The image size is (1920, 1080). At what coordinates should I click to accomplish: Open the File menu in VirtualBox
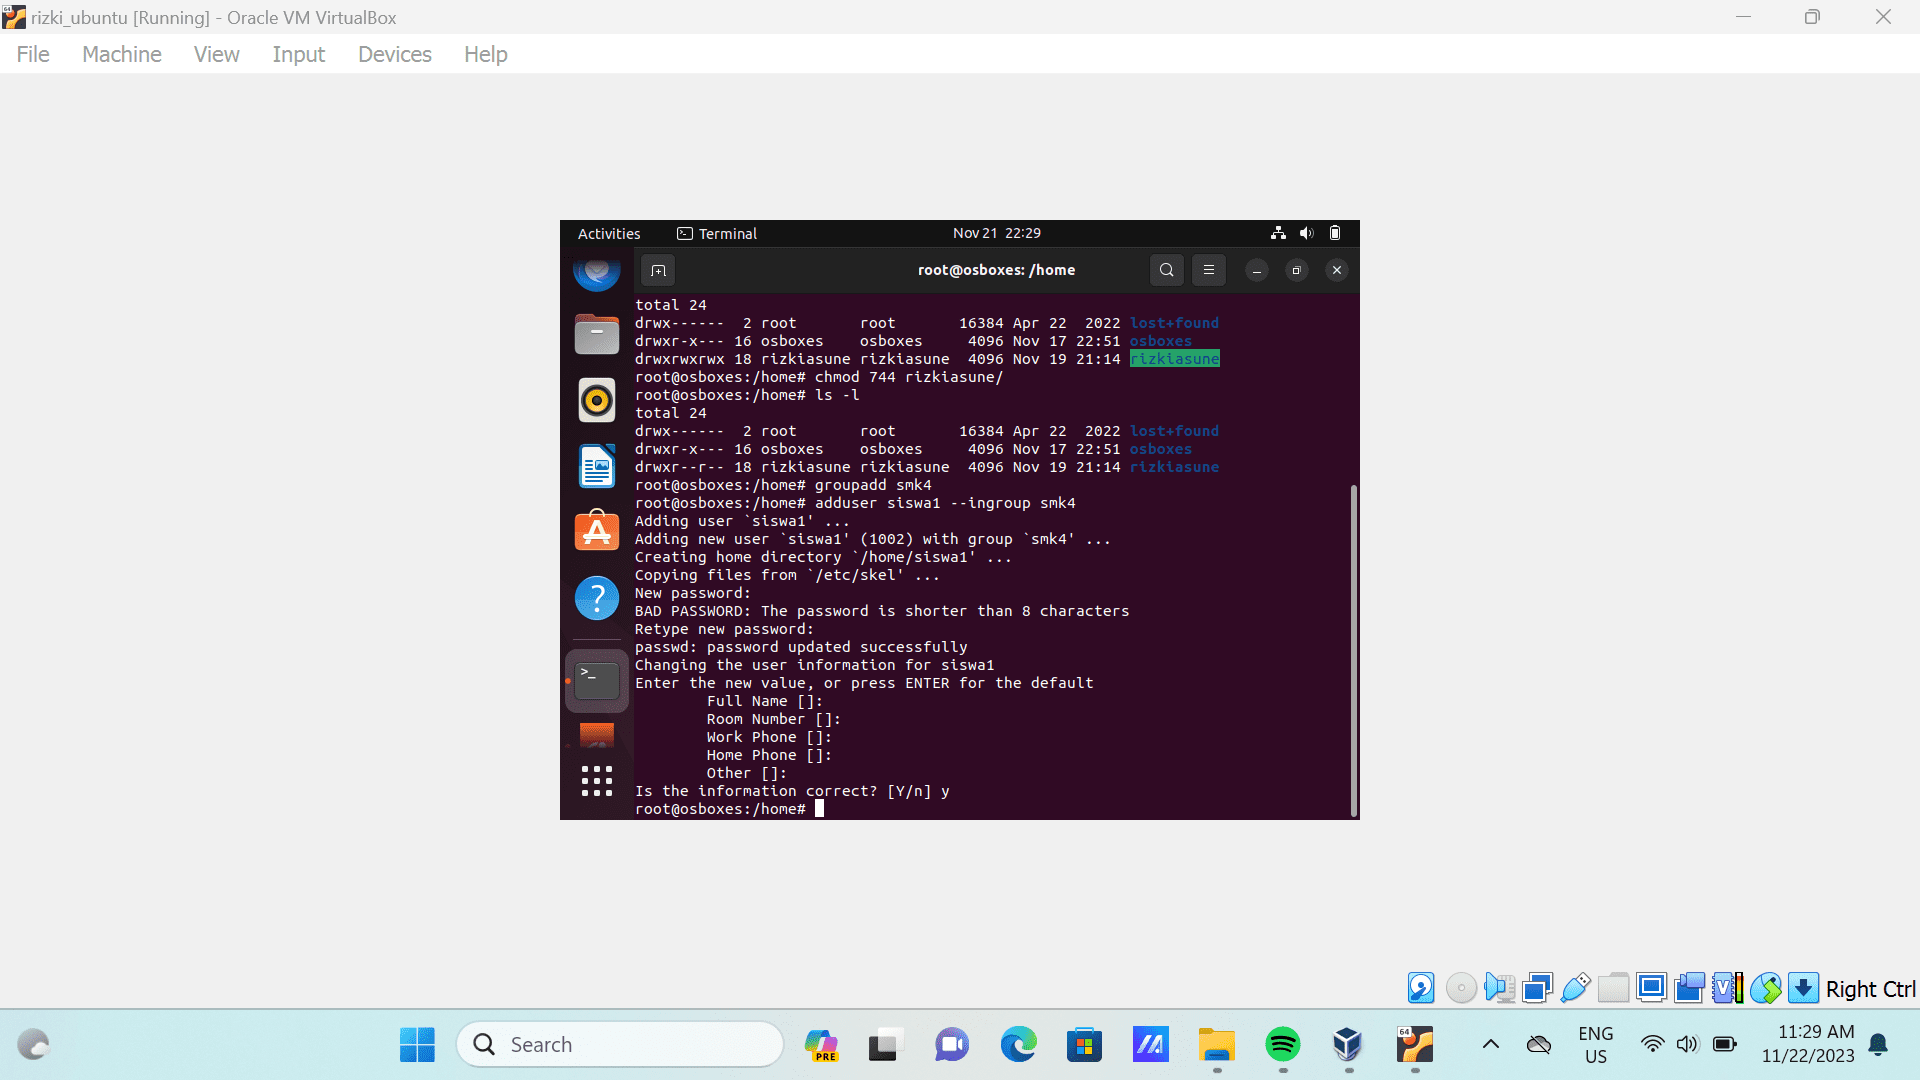tap(33, 54)
